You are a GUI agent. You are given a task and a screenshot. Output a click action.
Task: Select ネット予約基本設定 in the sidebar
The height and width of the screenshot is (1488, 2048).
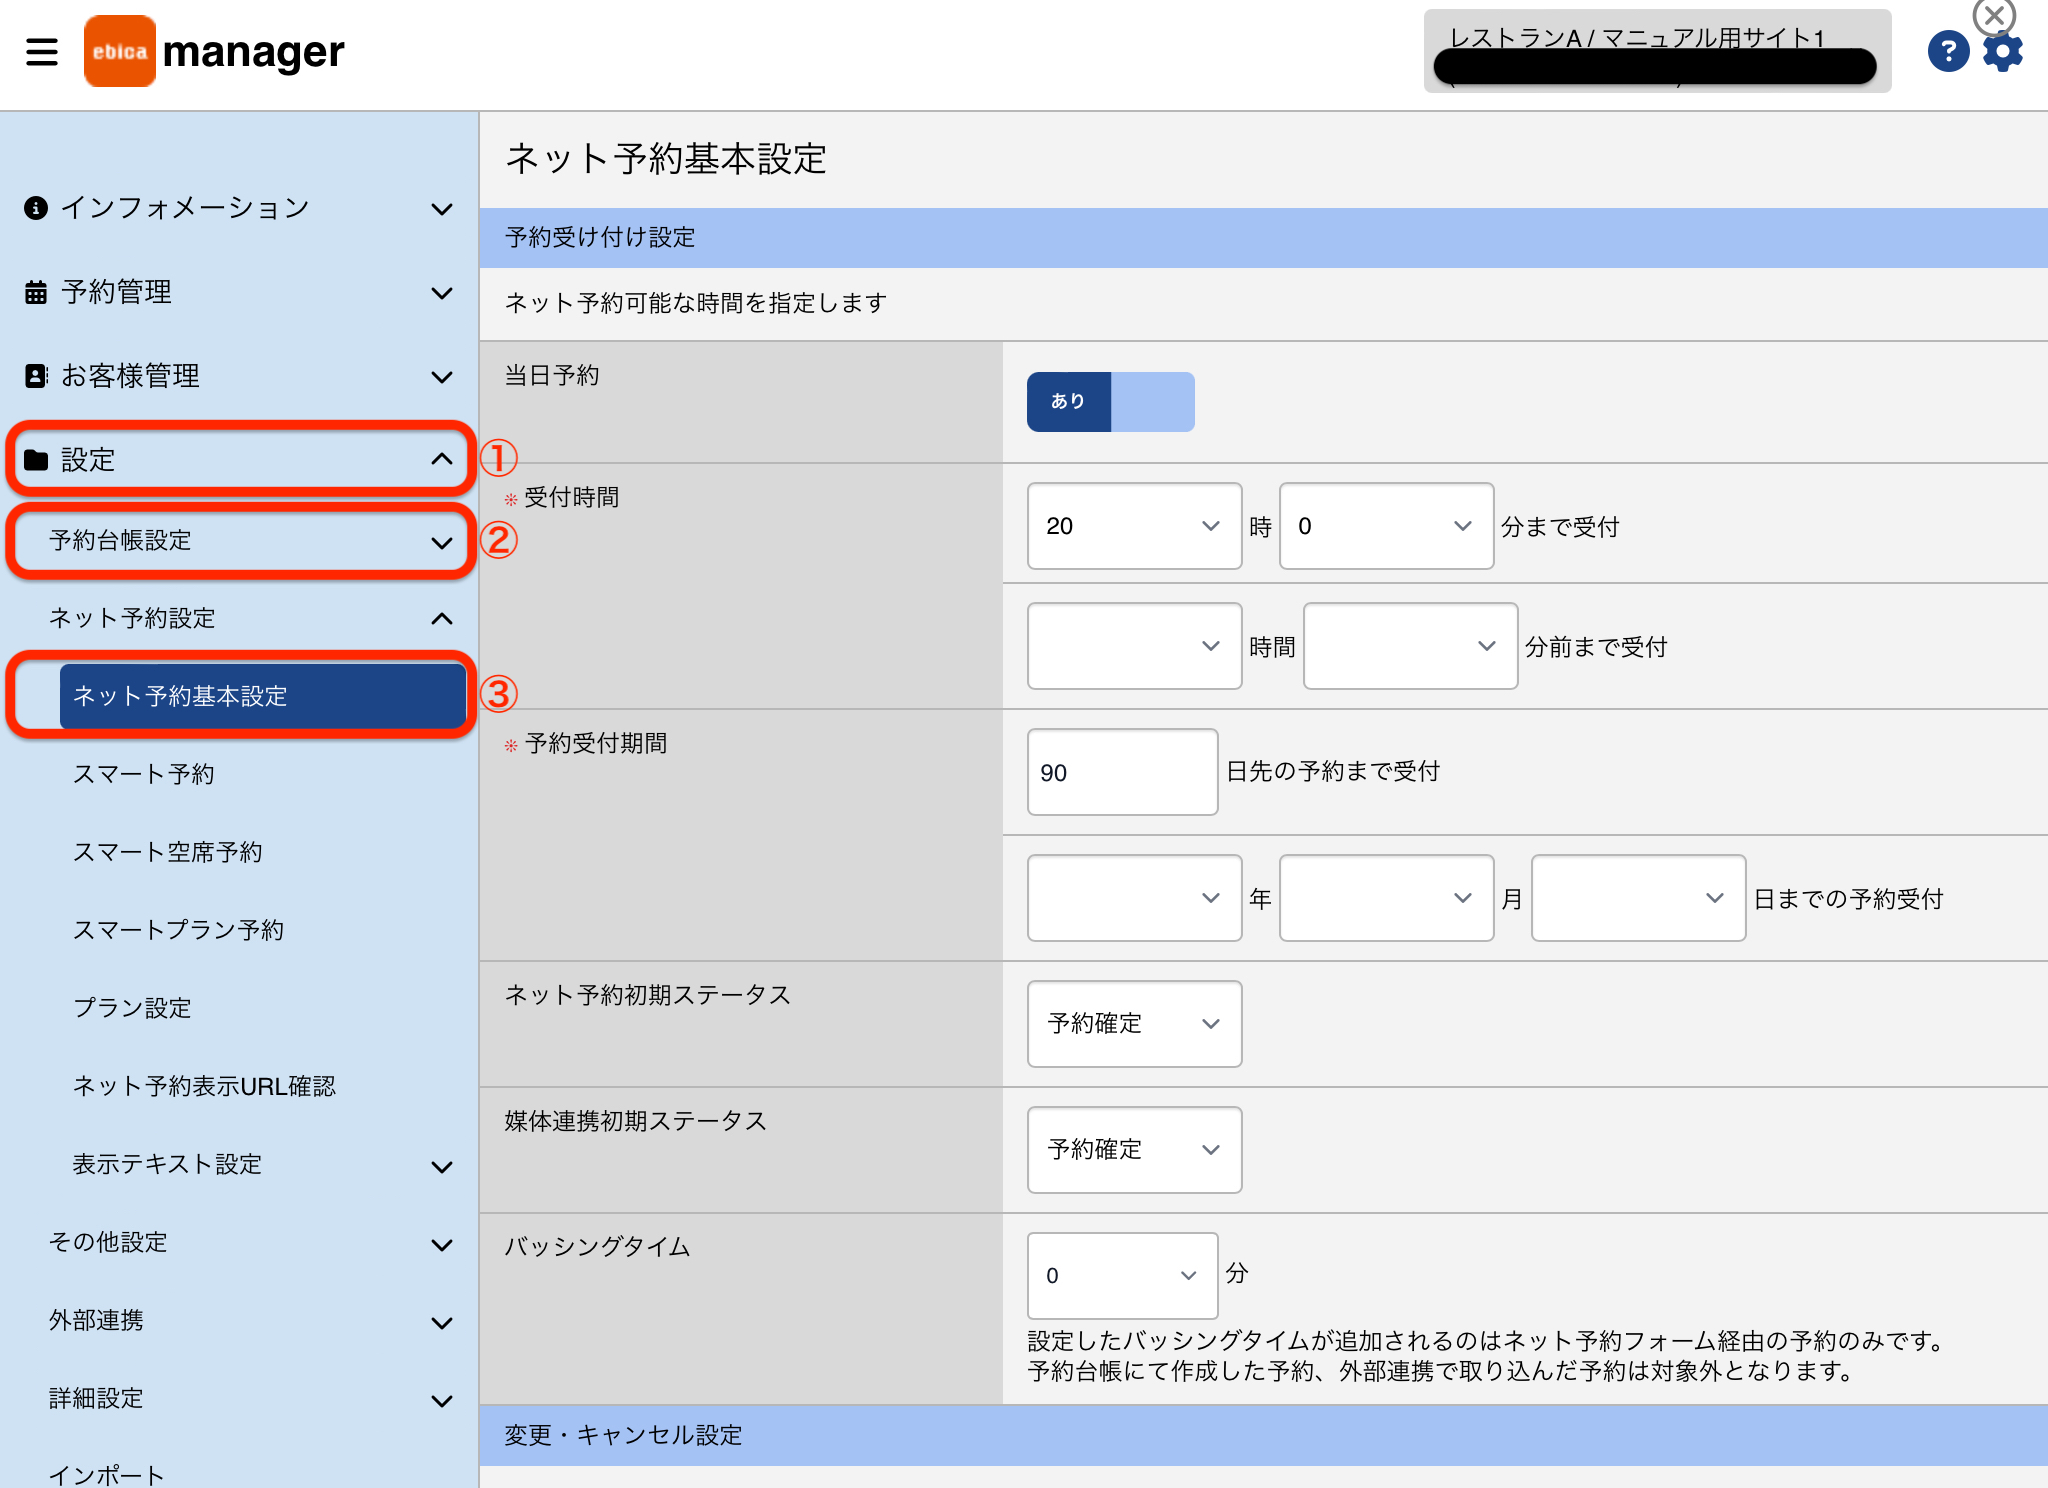coord(263,696)
